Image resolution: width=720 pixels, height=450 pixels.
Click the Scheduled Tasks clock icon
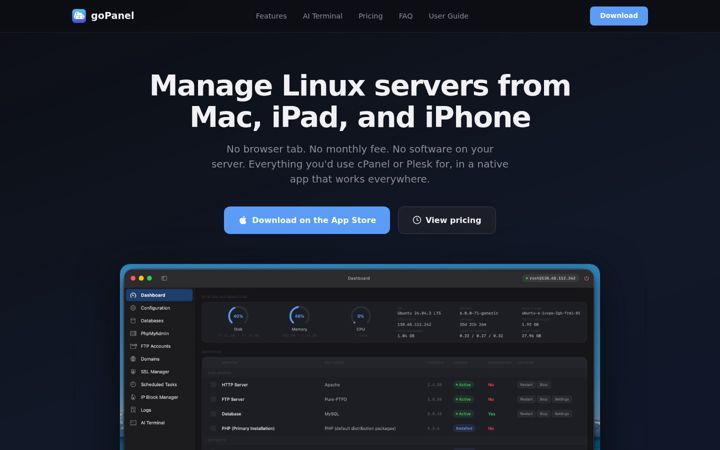pos(133,384)
